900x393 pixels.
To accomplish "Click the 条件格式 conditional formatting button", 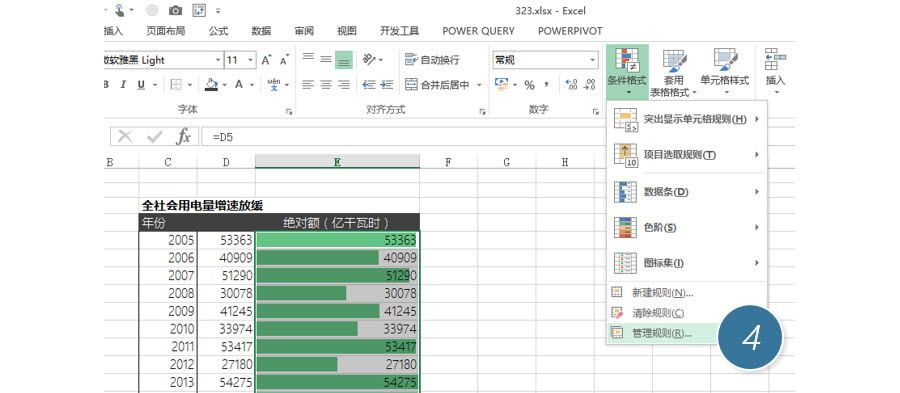I will pos(627,72).
